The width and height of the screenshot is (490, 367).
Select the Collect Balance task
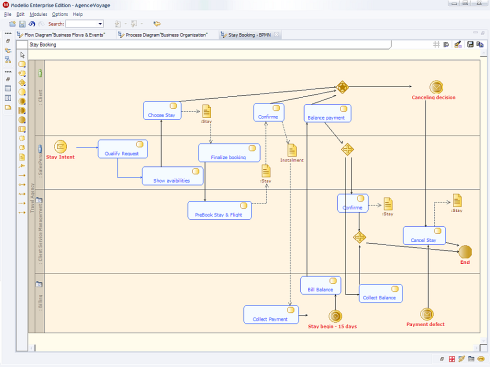pos(381,293)
